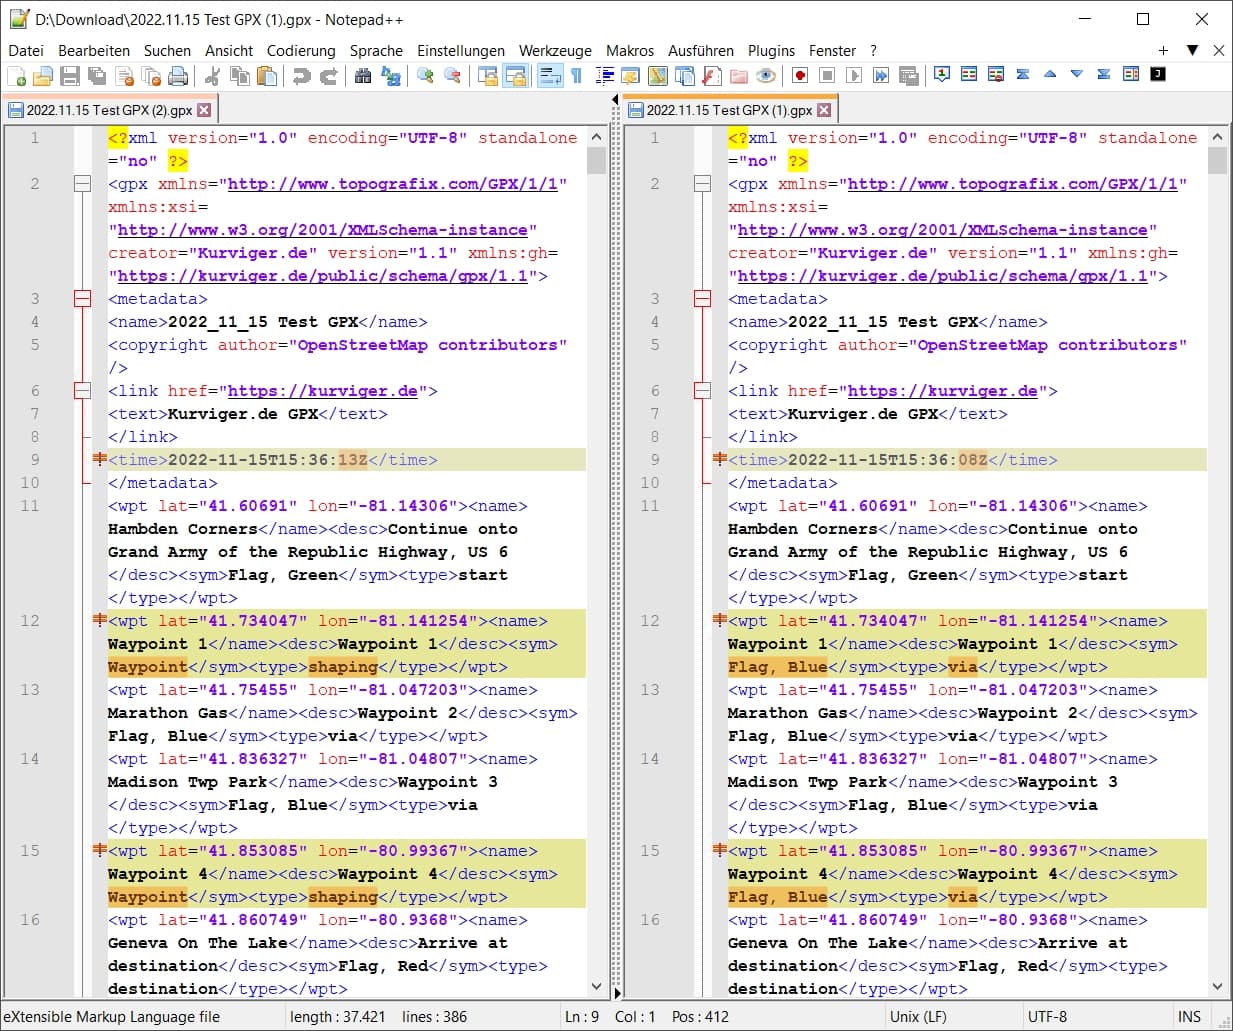
Task: Open the Function List panel icon
Action: click(x=711, y=76)
